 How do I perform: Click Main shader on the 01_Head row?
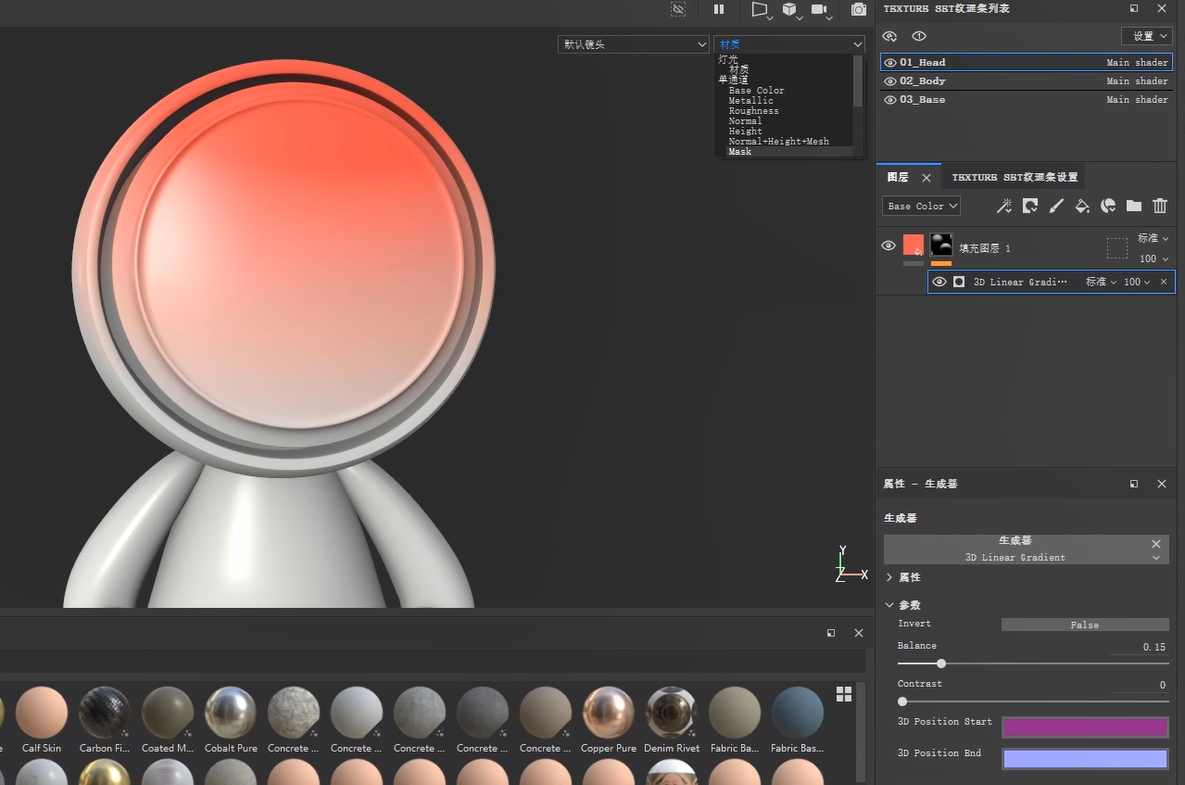[1137, 63]
